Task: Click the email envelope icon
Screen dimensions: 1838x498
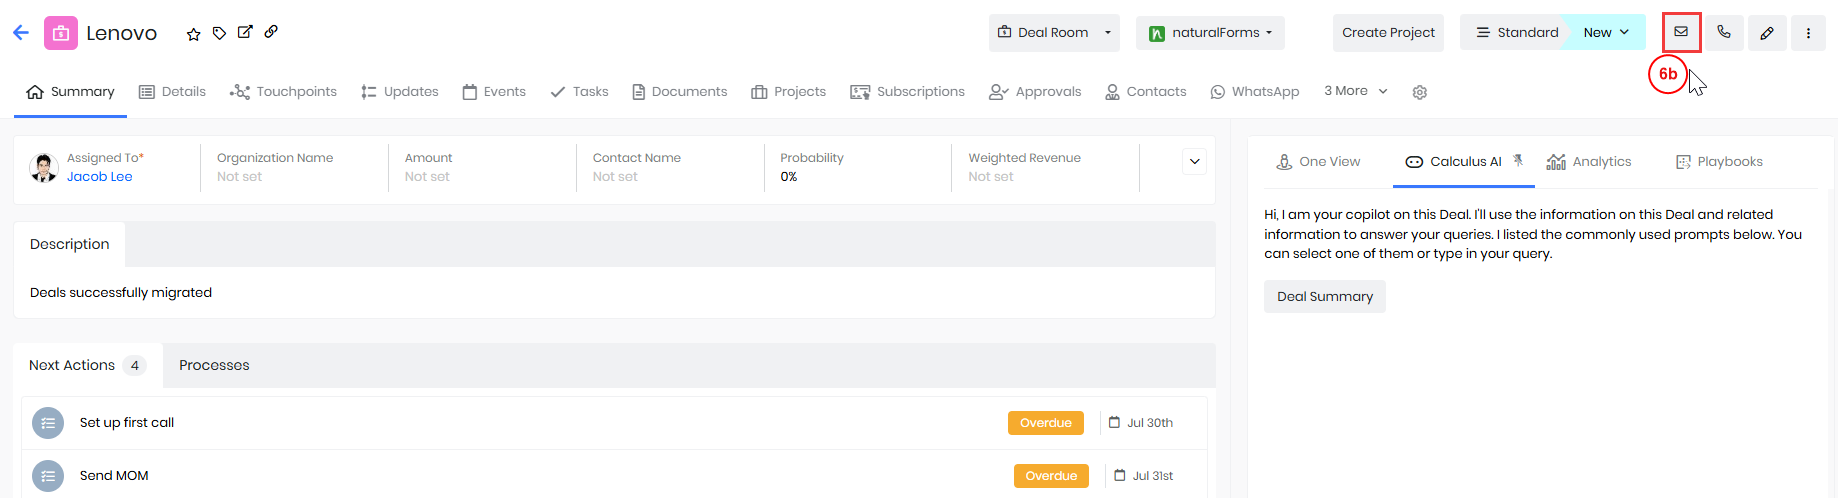Action: pos(1681,32)
